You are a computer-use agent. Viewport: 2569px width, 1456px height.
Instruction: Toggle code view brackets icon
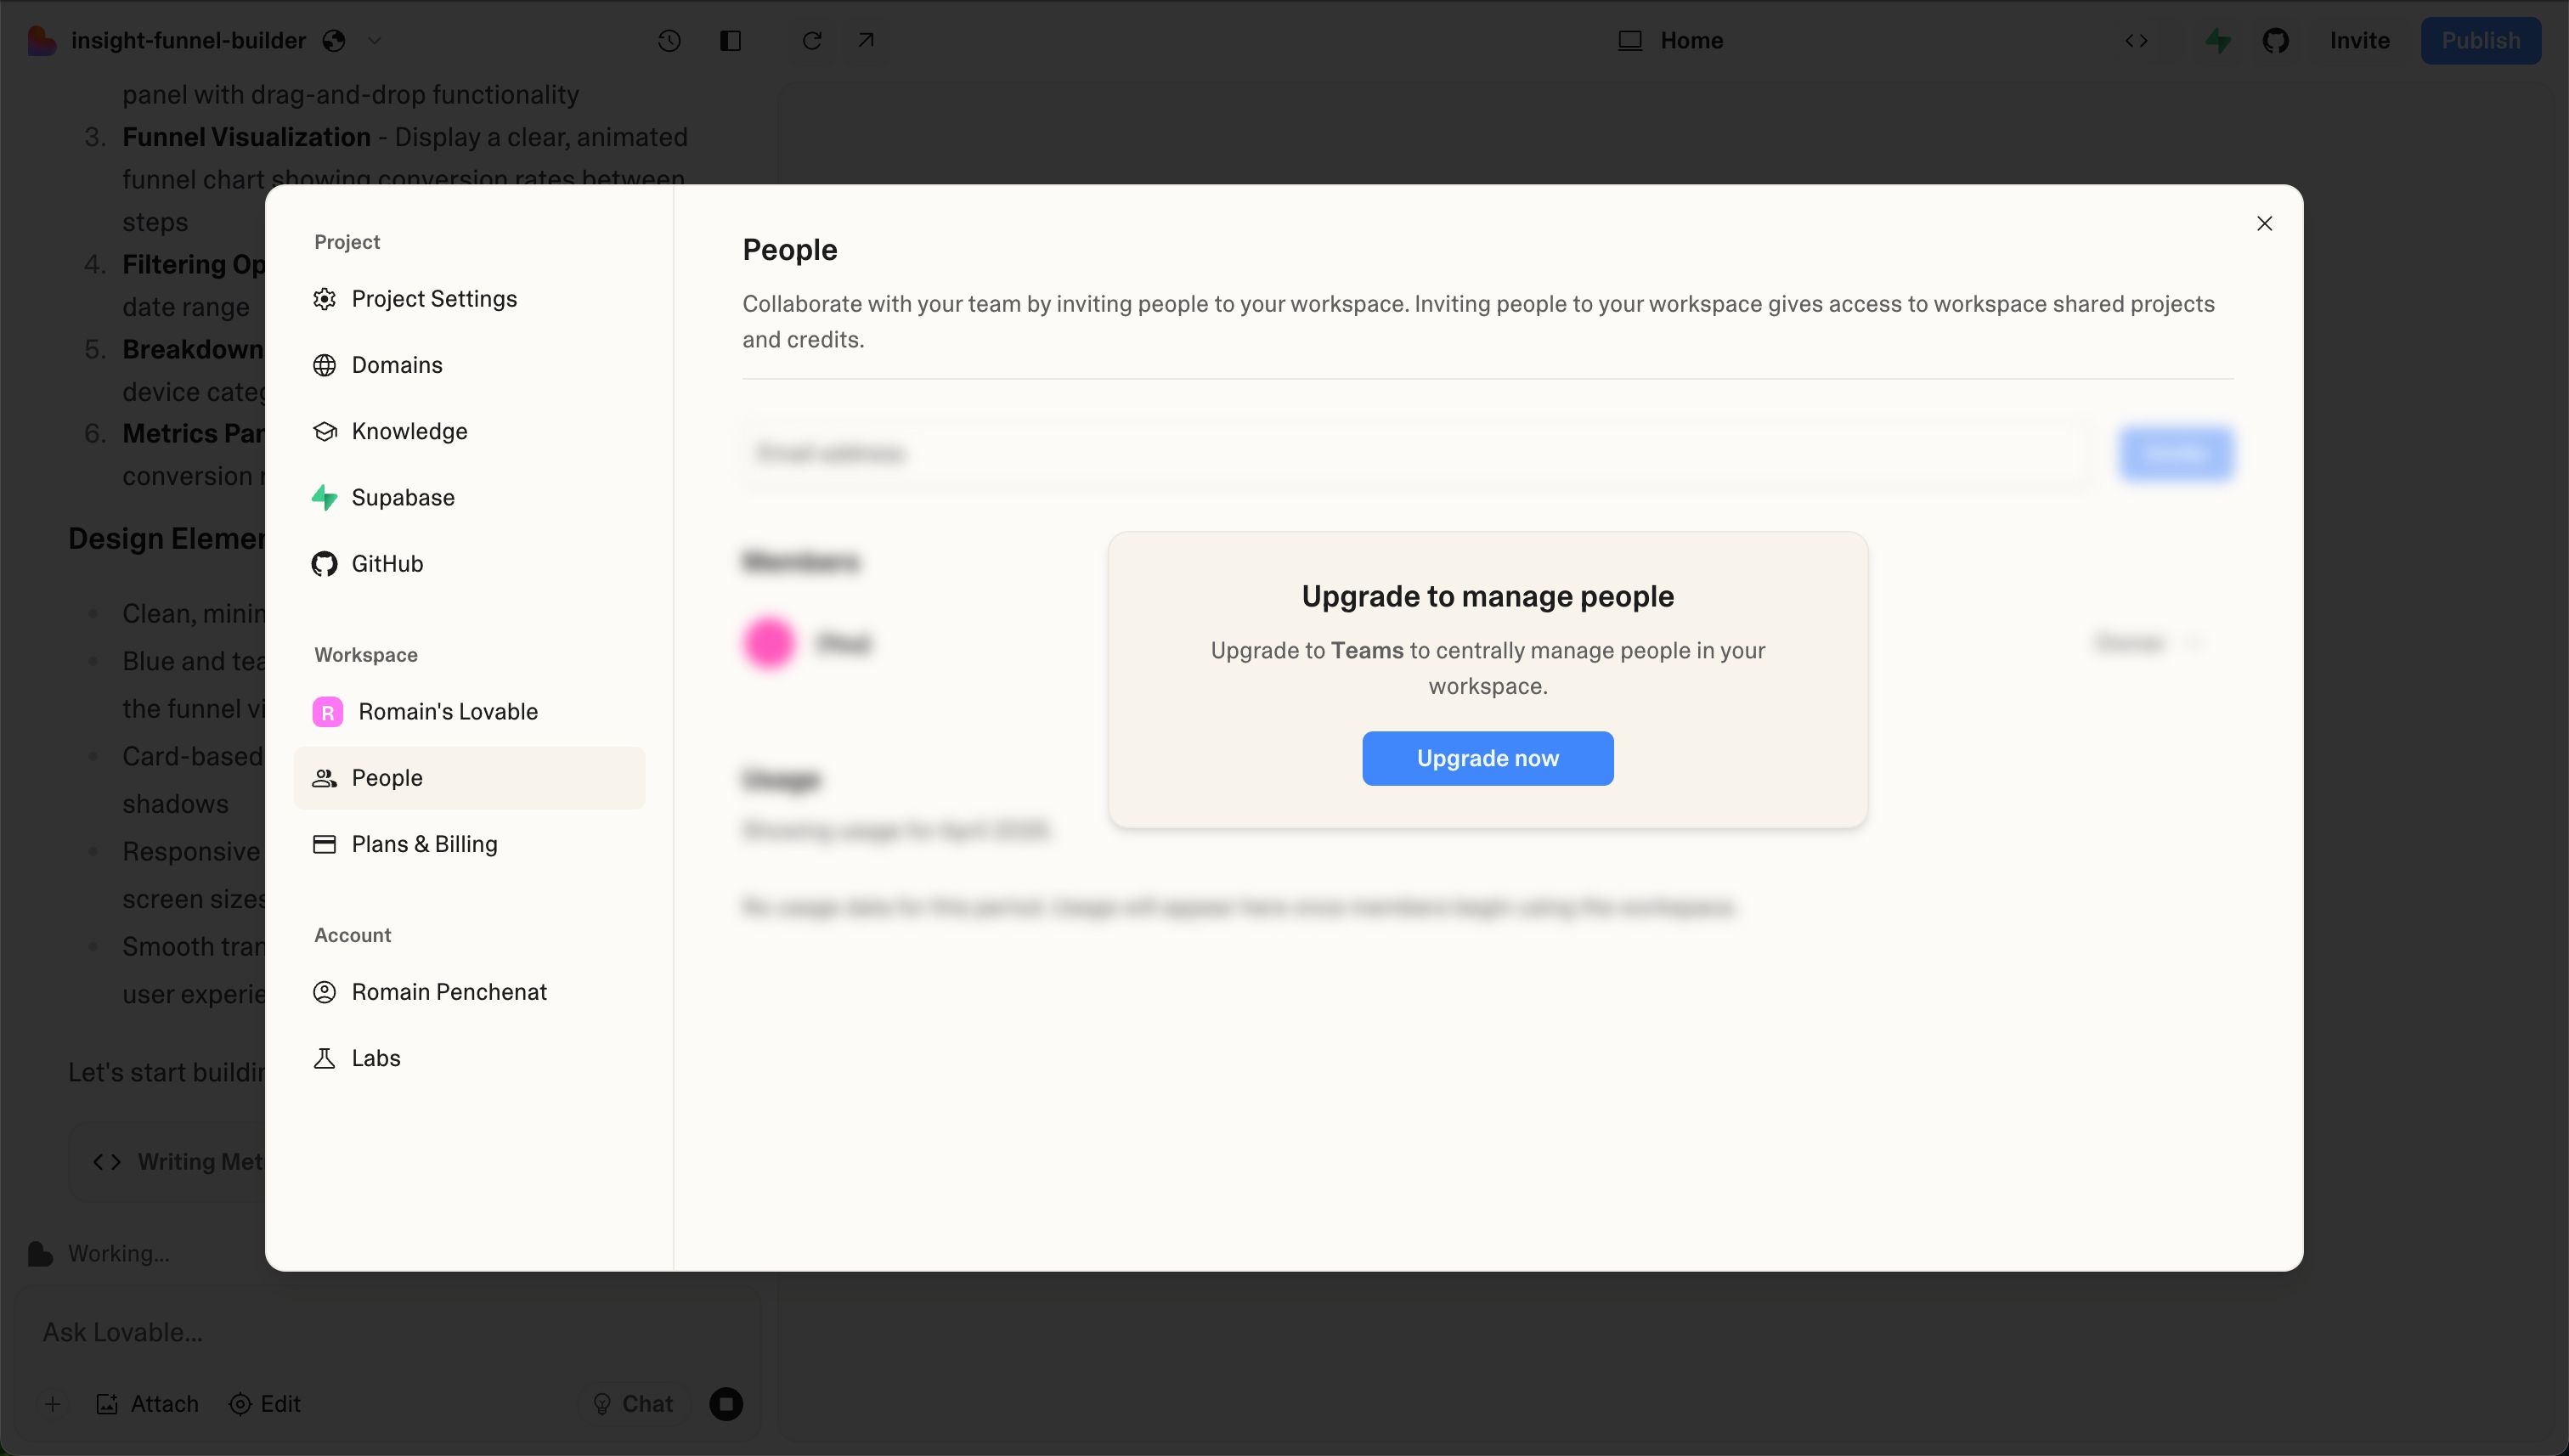pyautogui.click(x=2136, y=40)
